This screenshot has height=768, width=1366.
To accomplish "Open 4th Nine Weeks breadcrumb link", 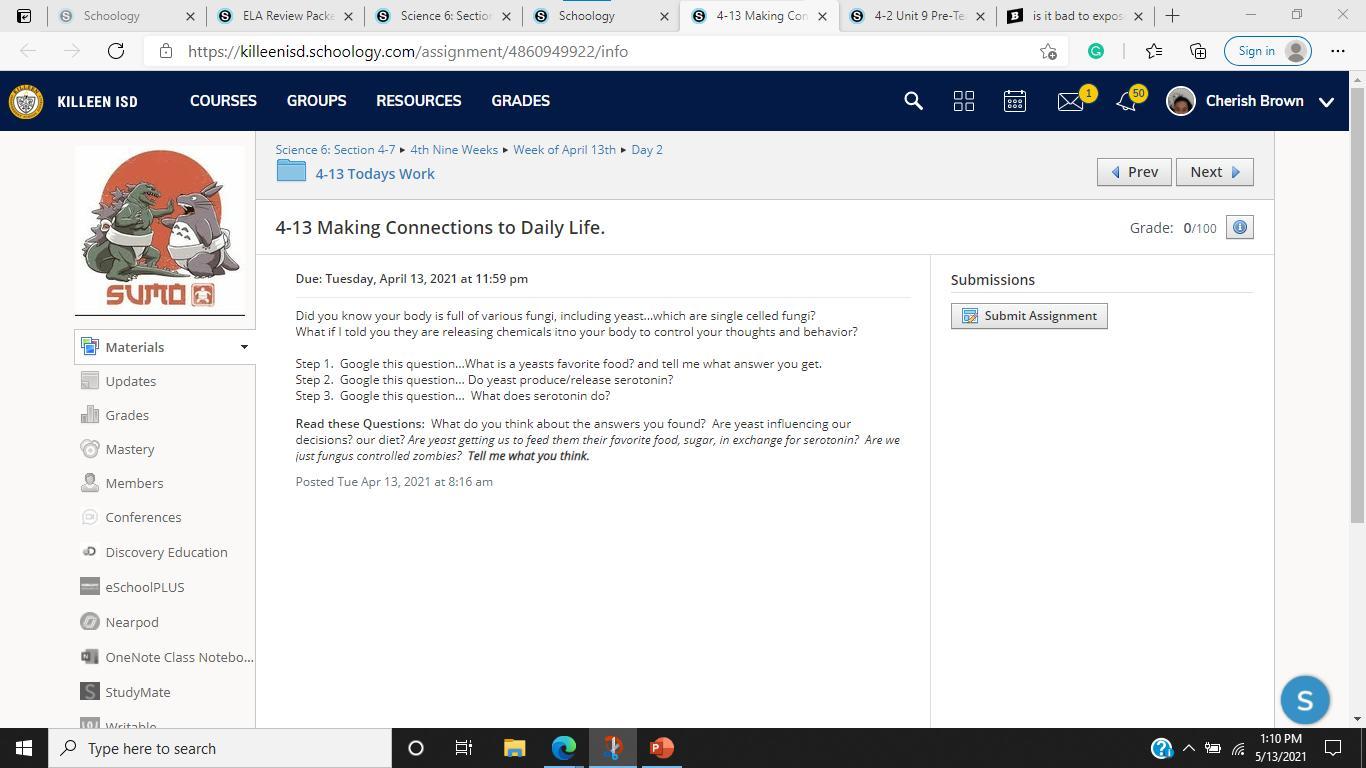I will coord(454,150).
